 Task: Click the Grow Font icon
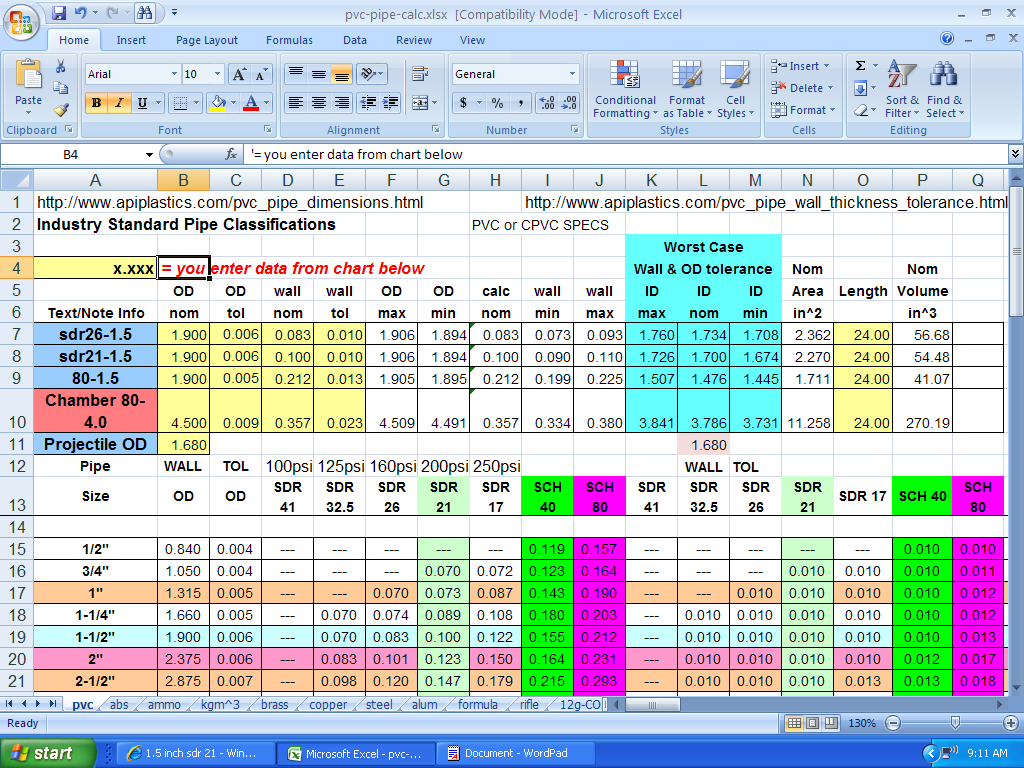point(240,74)
